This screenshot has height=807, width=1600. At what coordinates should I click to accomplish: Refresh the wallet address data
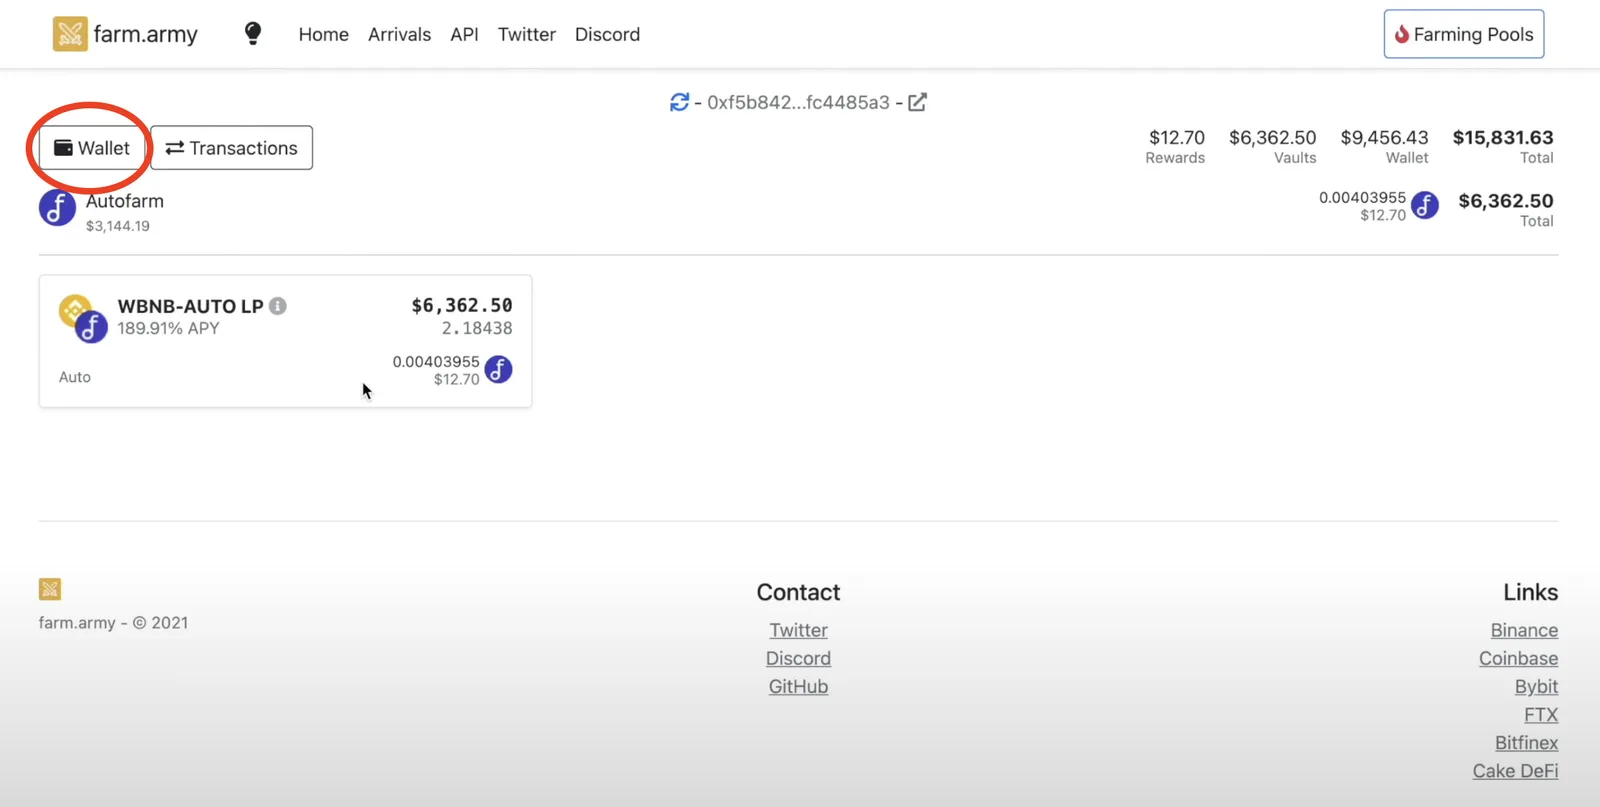click(680, 102)
